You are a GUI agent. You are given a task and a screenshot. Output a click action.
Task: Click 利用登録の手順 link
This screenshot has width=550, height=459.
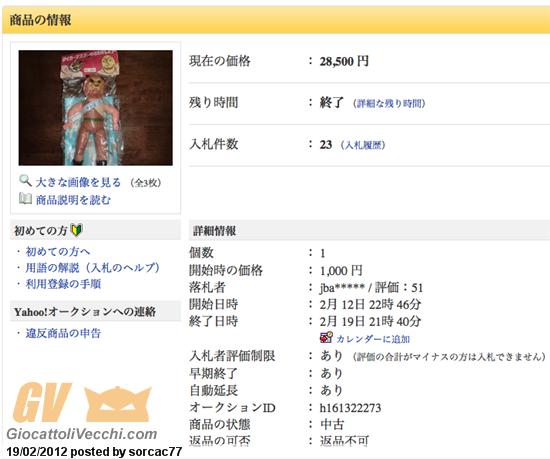[x=63, y=284]
